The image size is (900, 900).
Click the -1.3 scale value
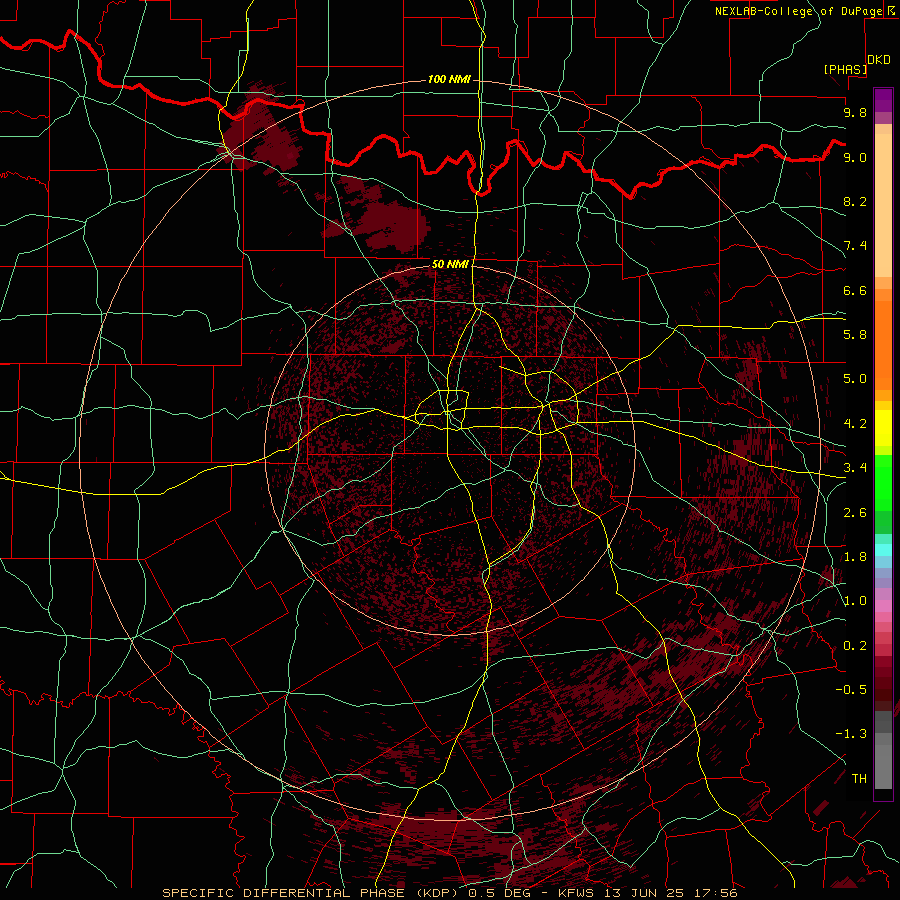click(x=851, y=734)
